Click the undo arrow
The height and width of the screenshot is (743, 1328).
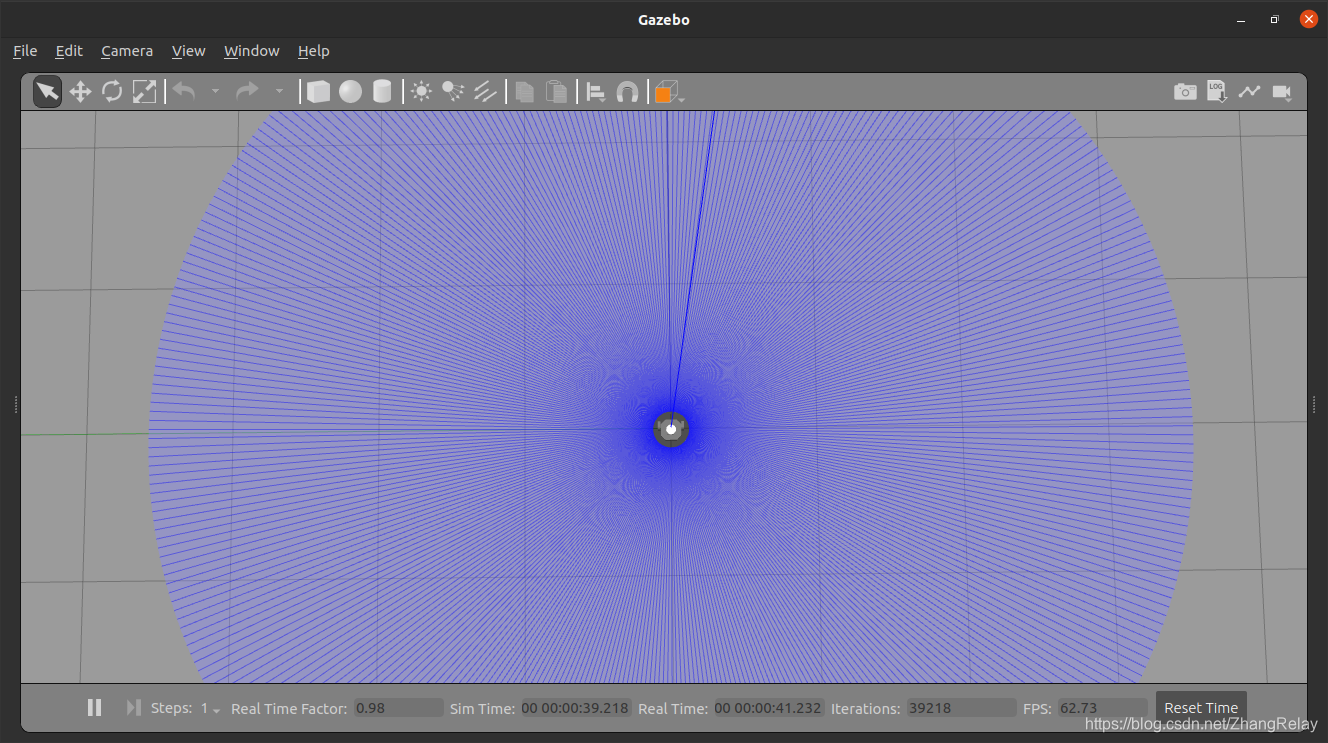[x=184, y=92]
